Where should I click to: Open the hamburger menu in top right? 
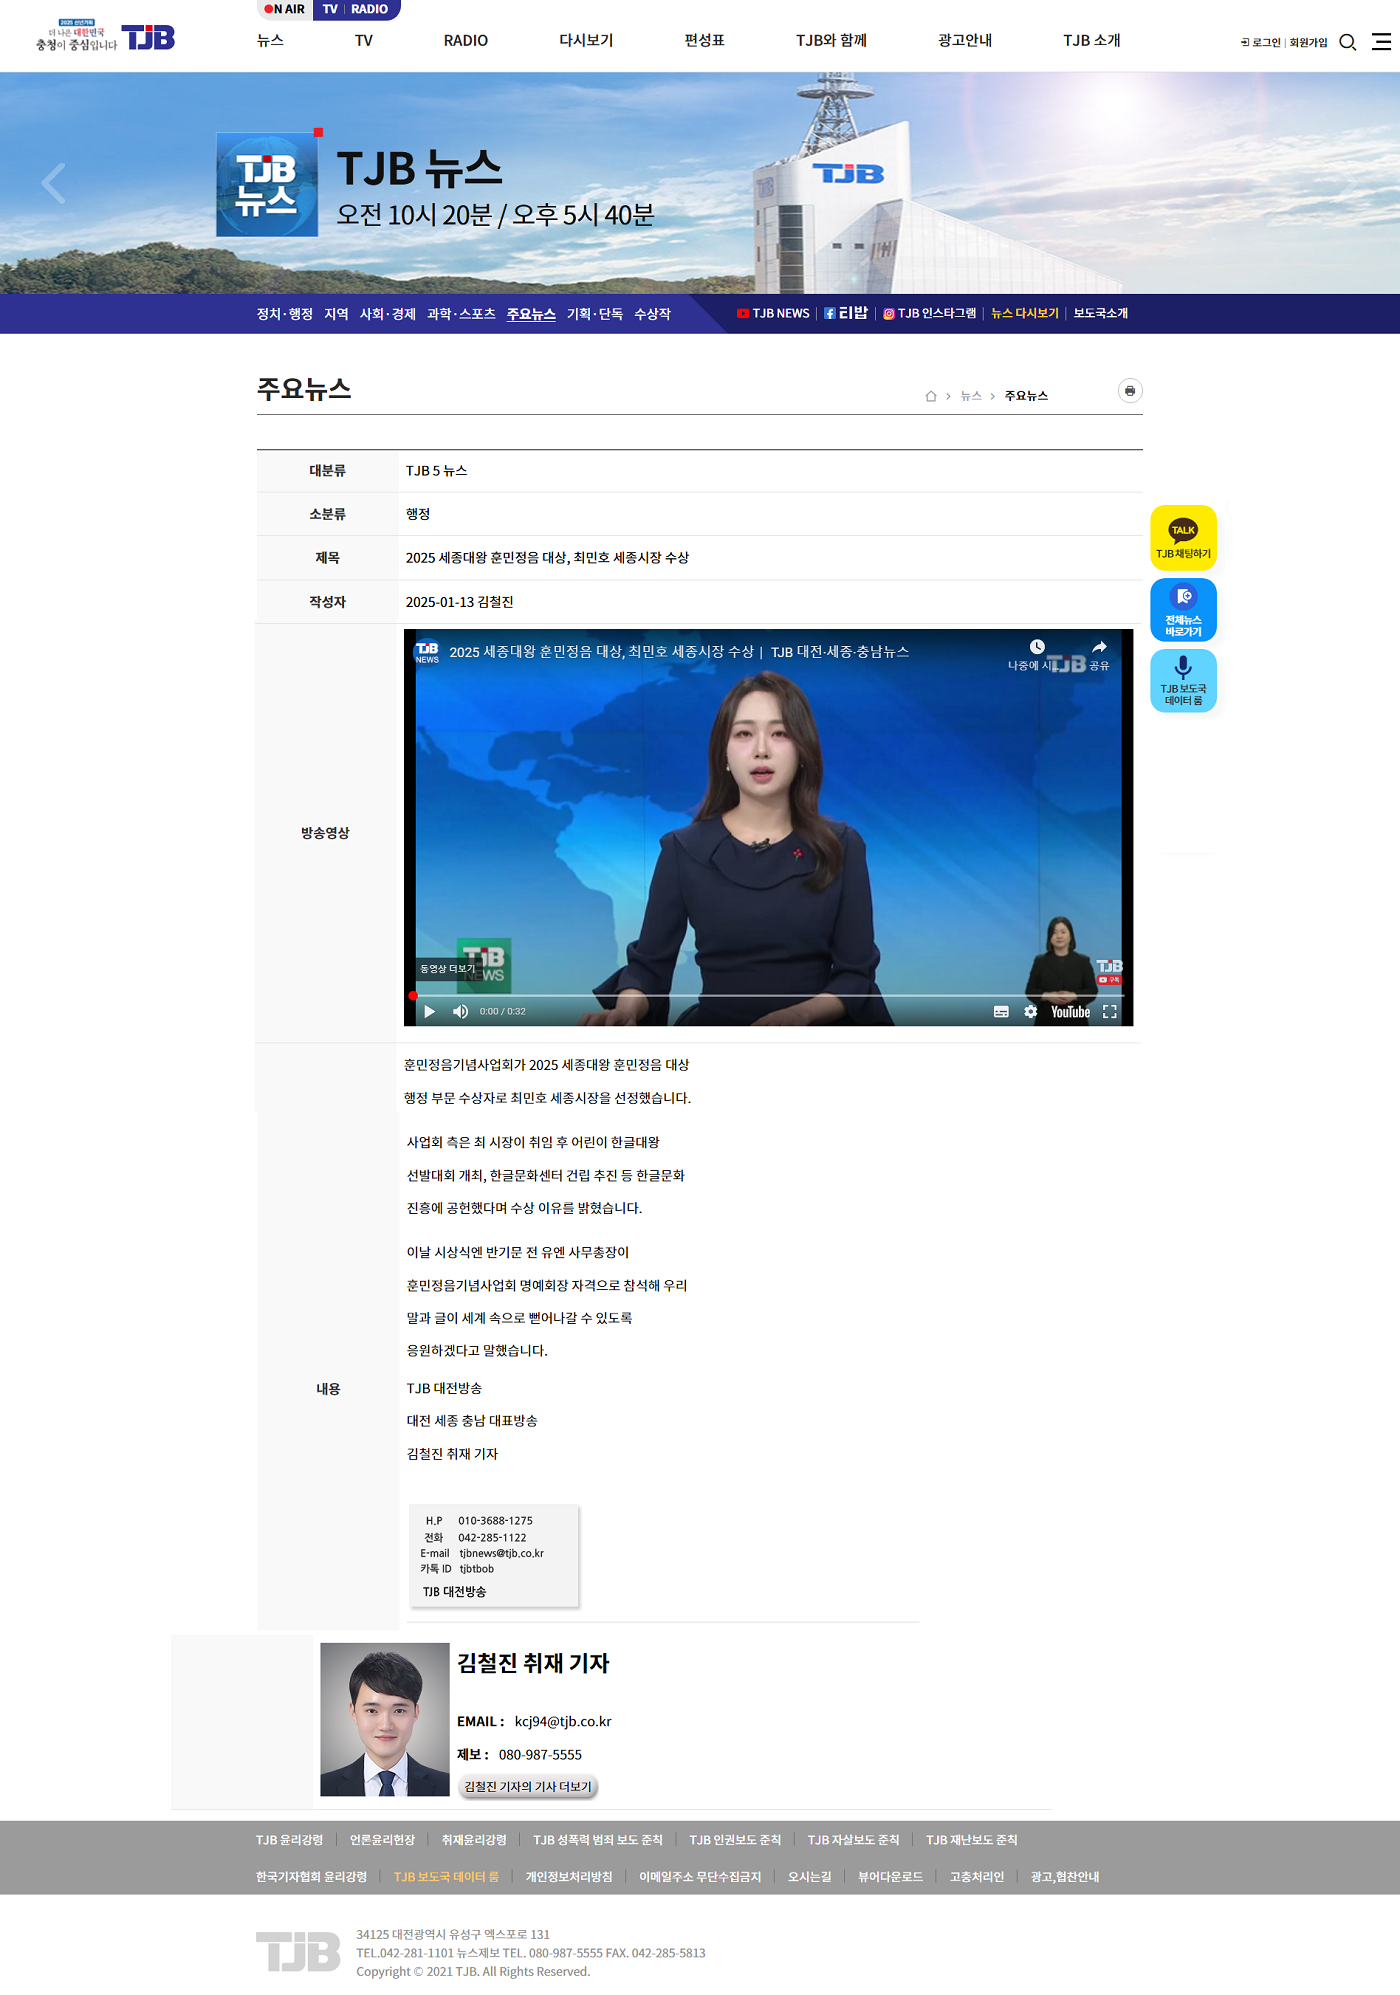click(x=1381, y=42)
